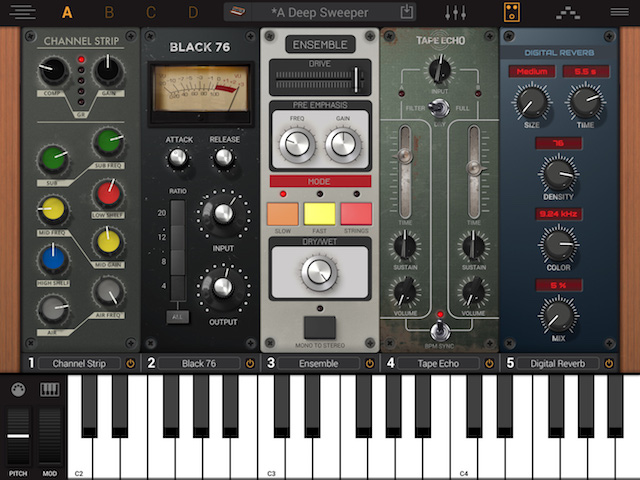Click the Black 76 ratio slider
Image resolution: width=640 pixels, height=480 pixels.
(x=178, y=251)
